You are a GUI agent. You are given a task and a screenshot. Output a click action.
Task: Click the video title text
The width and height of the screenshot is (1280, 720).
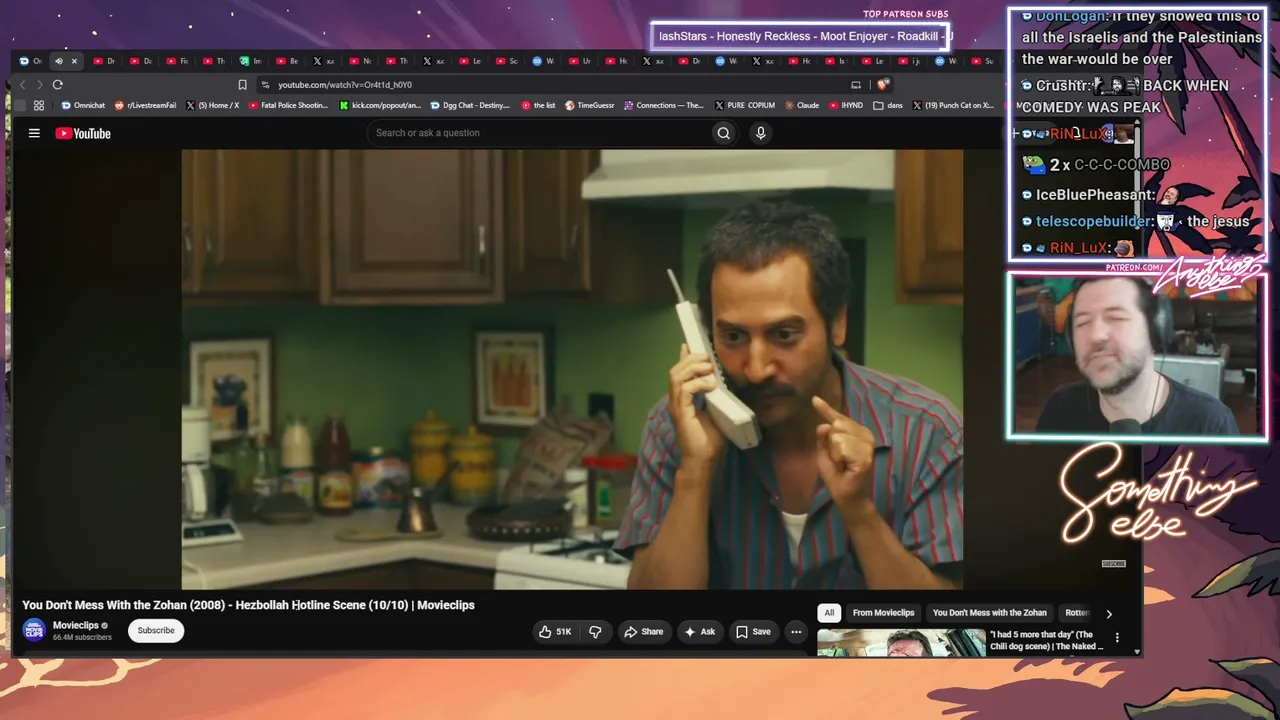point(248,605)
